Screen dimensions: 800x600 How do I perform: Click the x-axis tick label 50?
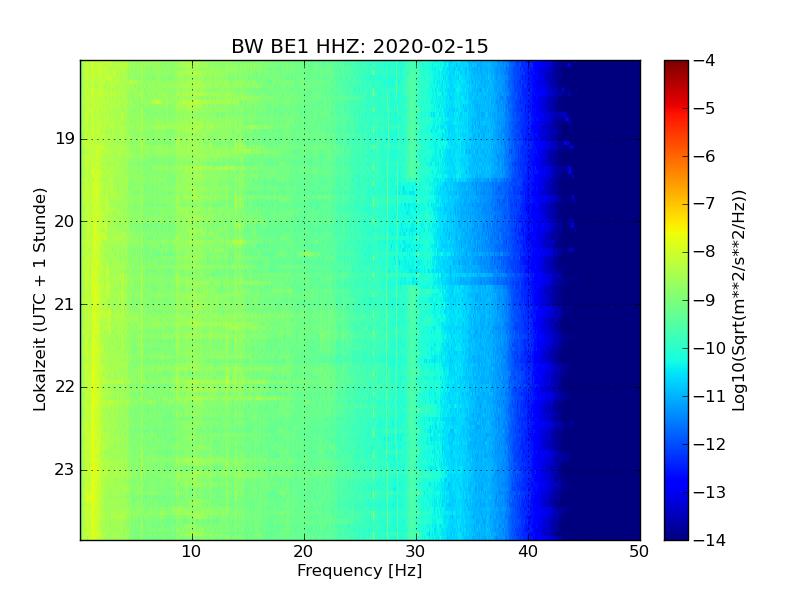pos(639,552)
